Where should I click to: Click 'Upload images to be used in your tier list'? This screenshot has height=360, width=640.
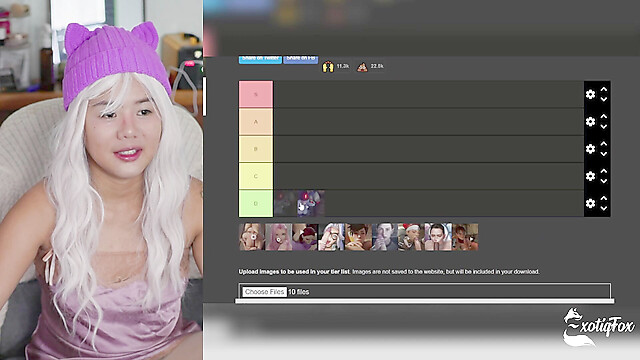pyautogui.click(x=294, y=271)
